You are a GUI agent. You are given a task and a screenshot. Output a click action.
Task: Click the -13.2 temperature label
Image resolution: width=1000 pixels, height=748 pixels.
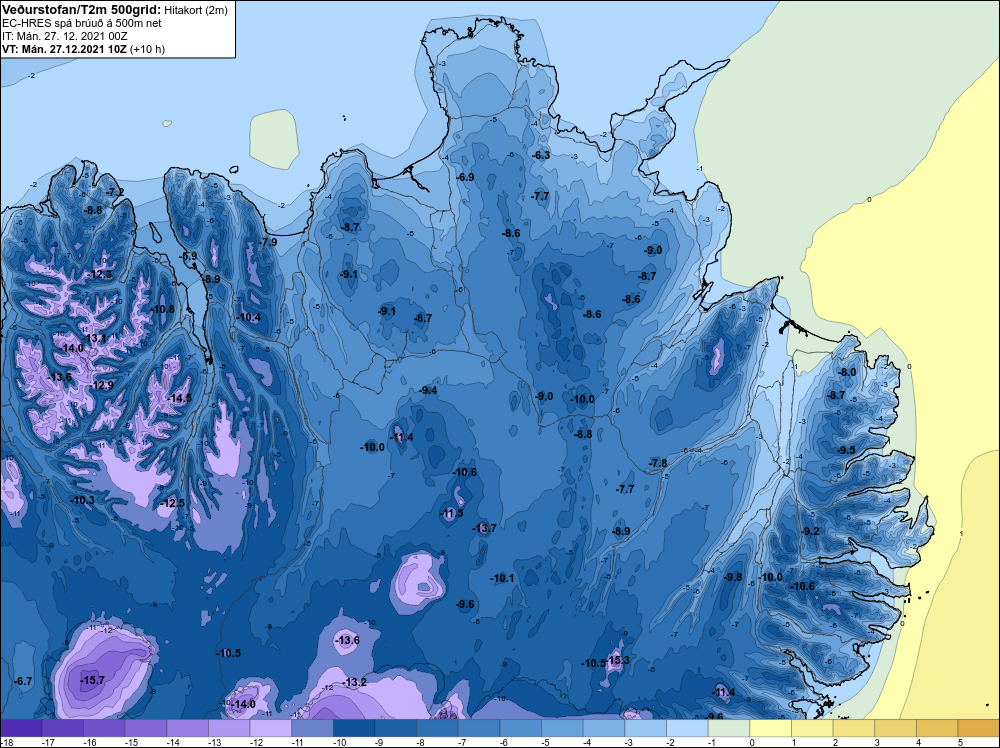pyautogui.click(x=355, y=682)
